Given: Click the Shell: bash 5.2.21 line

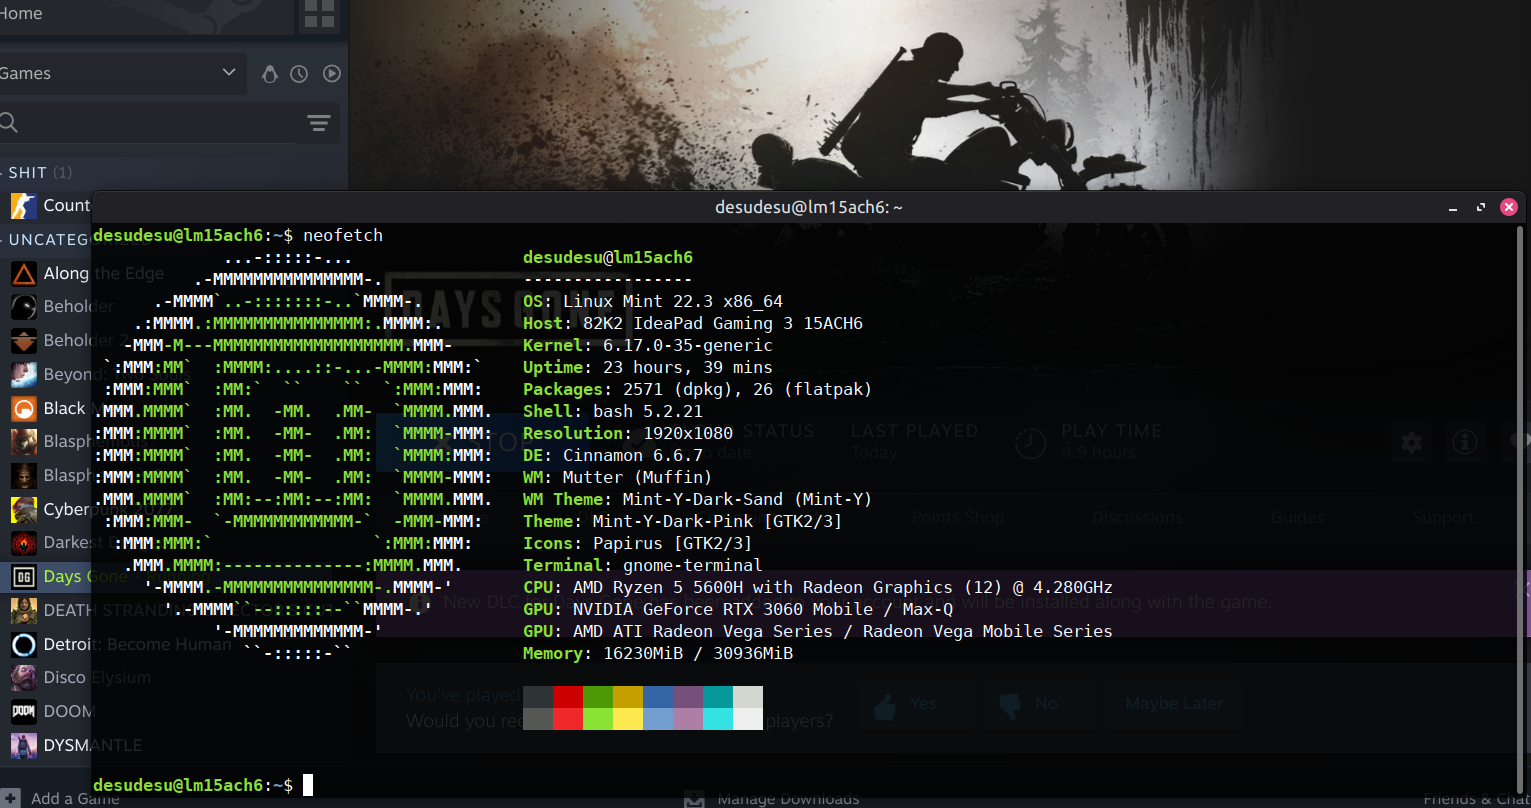Looking at the screenshot, I should coord(613,411).
